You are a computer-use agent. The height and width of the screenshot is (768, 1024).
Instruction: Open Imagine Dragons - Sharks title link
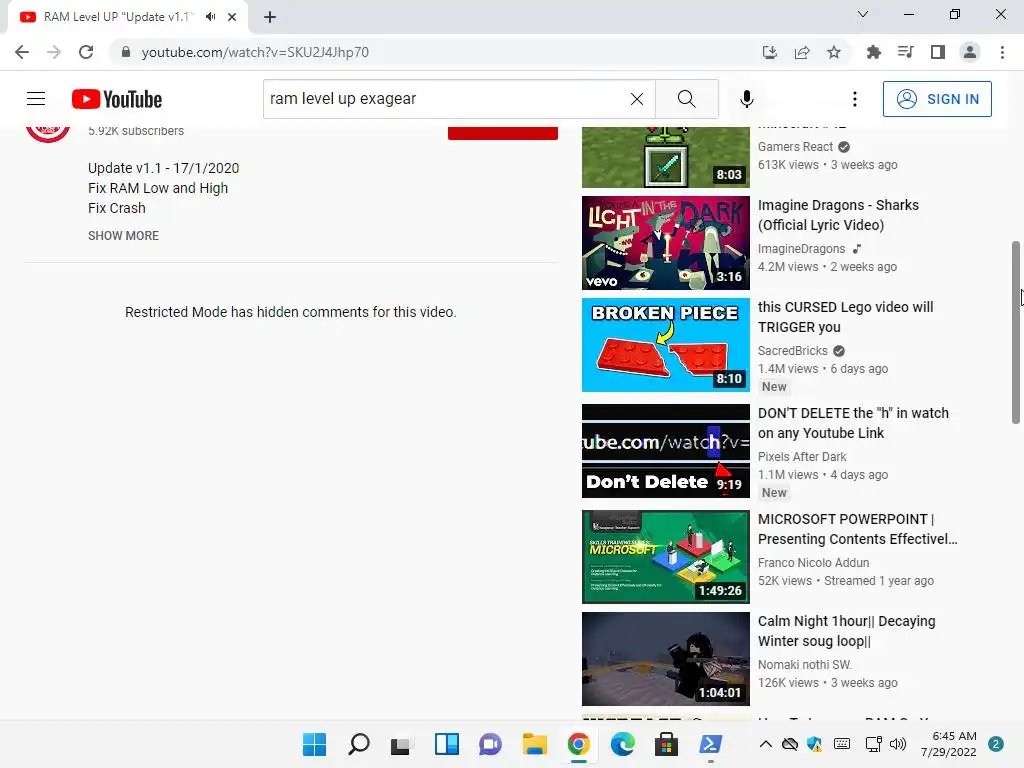coord(838,215)
